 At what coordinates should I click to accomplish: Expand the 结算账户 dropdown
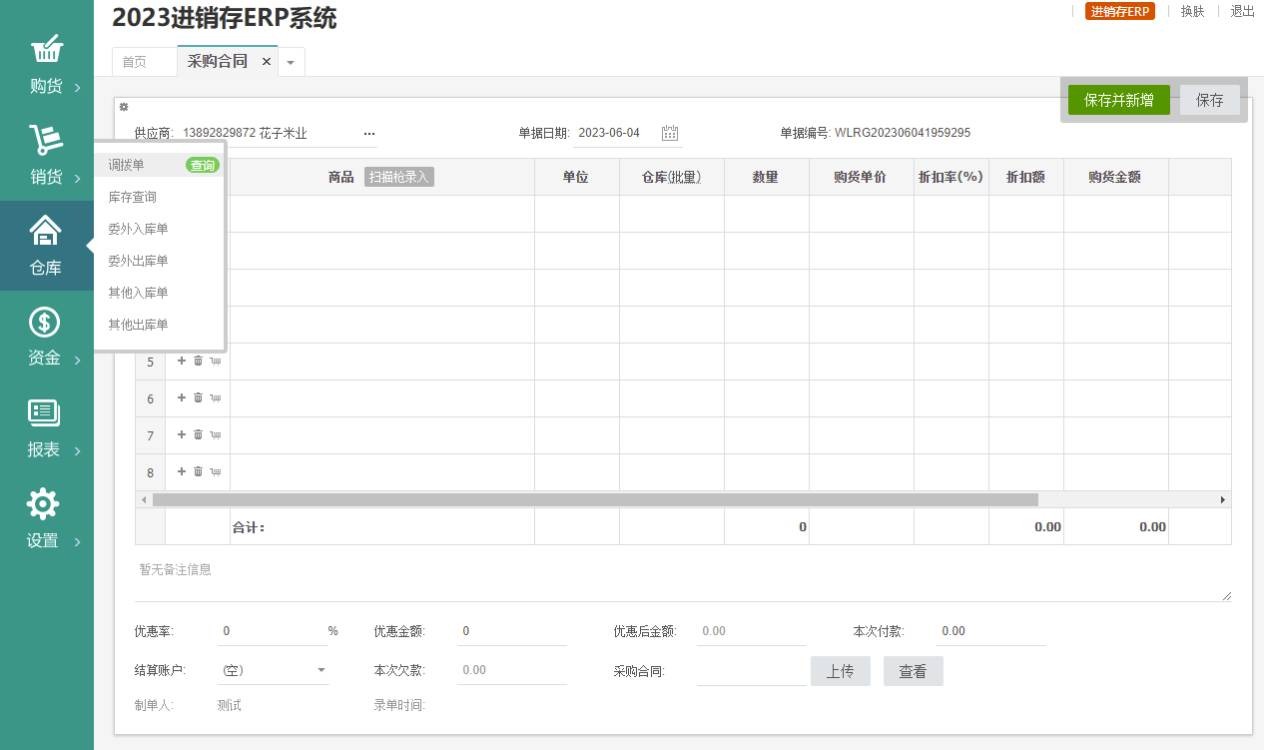[322, 670]
